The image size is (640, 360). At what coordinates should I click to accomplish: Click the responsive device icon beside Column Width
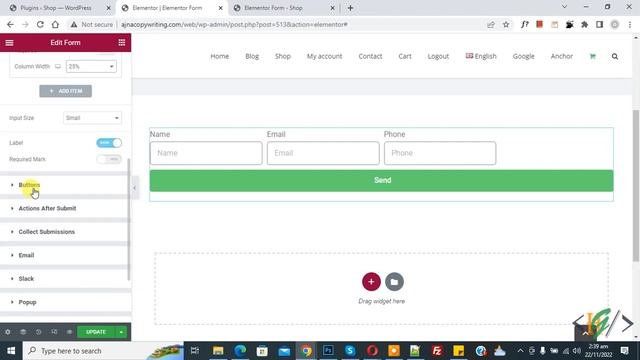pyautogui.click(x=58, y=66)
